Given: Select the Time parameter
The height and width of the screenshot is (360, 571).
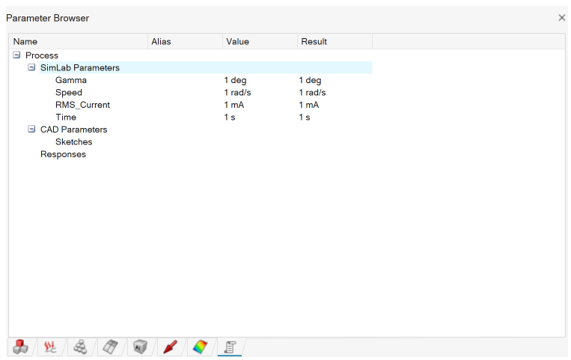Looking at the screenshot, I should click(x=66, y=117).
